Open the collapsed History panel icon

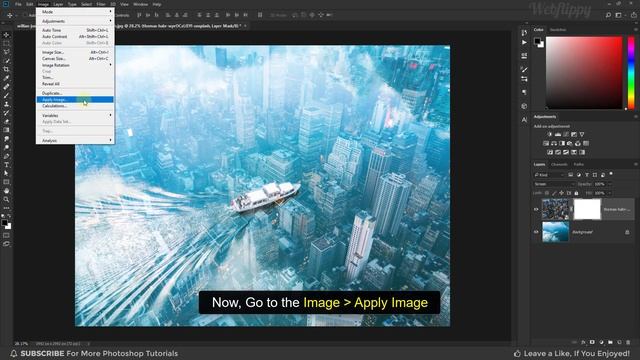tap(524, 33)
